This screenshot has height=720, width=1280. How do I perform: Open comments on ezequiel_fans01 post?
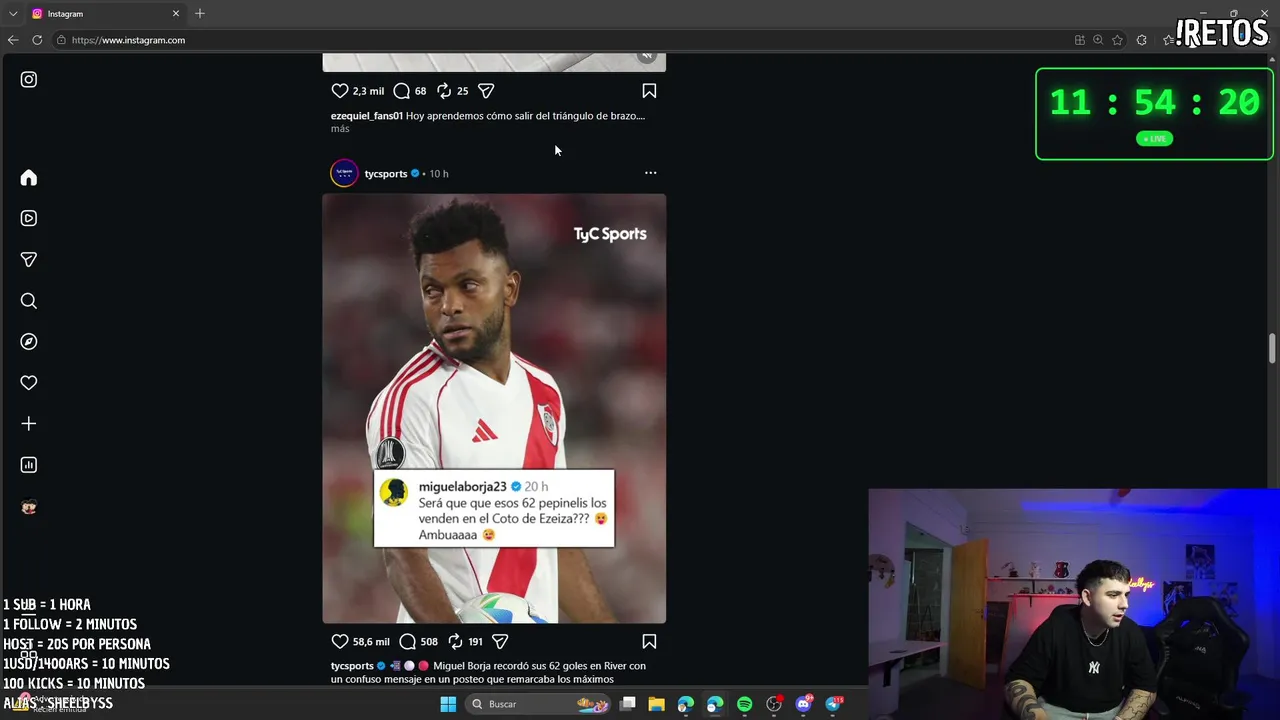(x=401, y=90)
